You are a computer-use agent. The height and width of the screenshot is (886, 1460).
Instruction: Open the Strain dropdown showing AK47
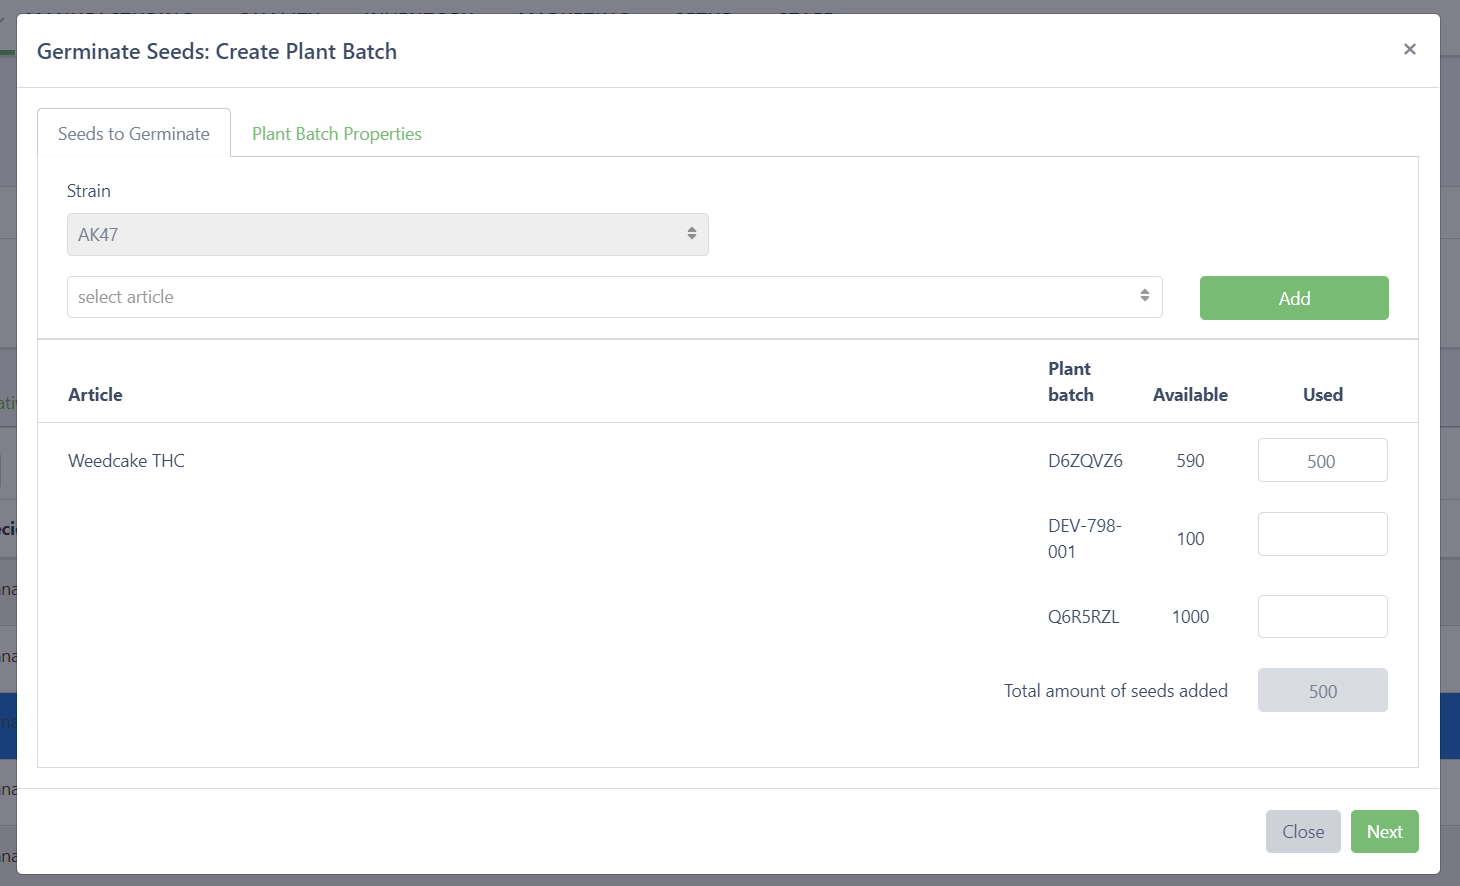(x=387, y=235)
